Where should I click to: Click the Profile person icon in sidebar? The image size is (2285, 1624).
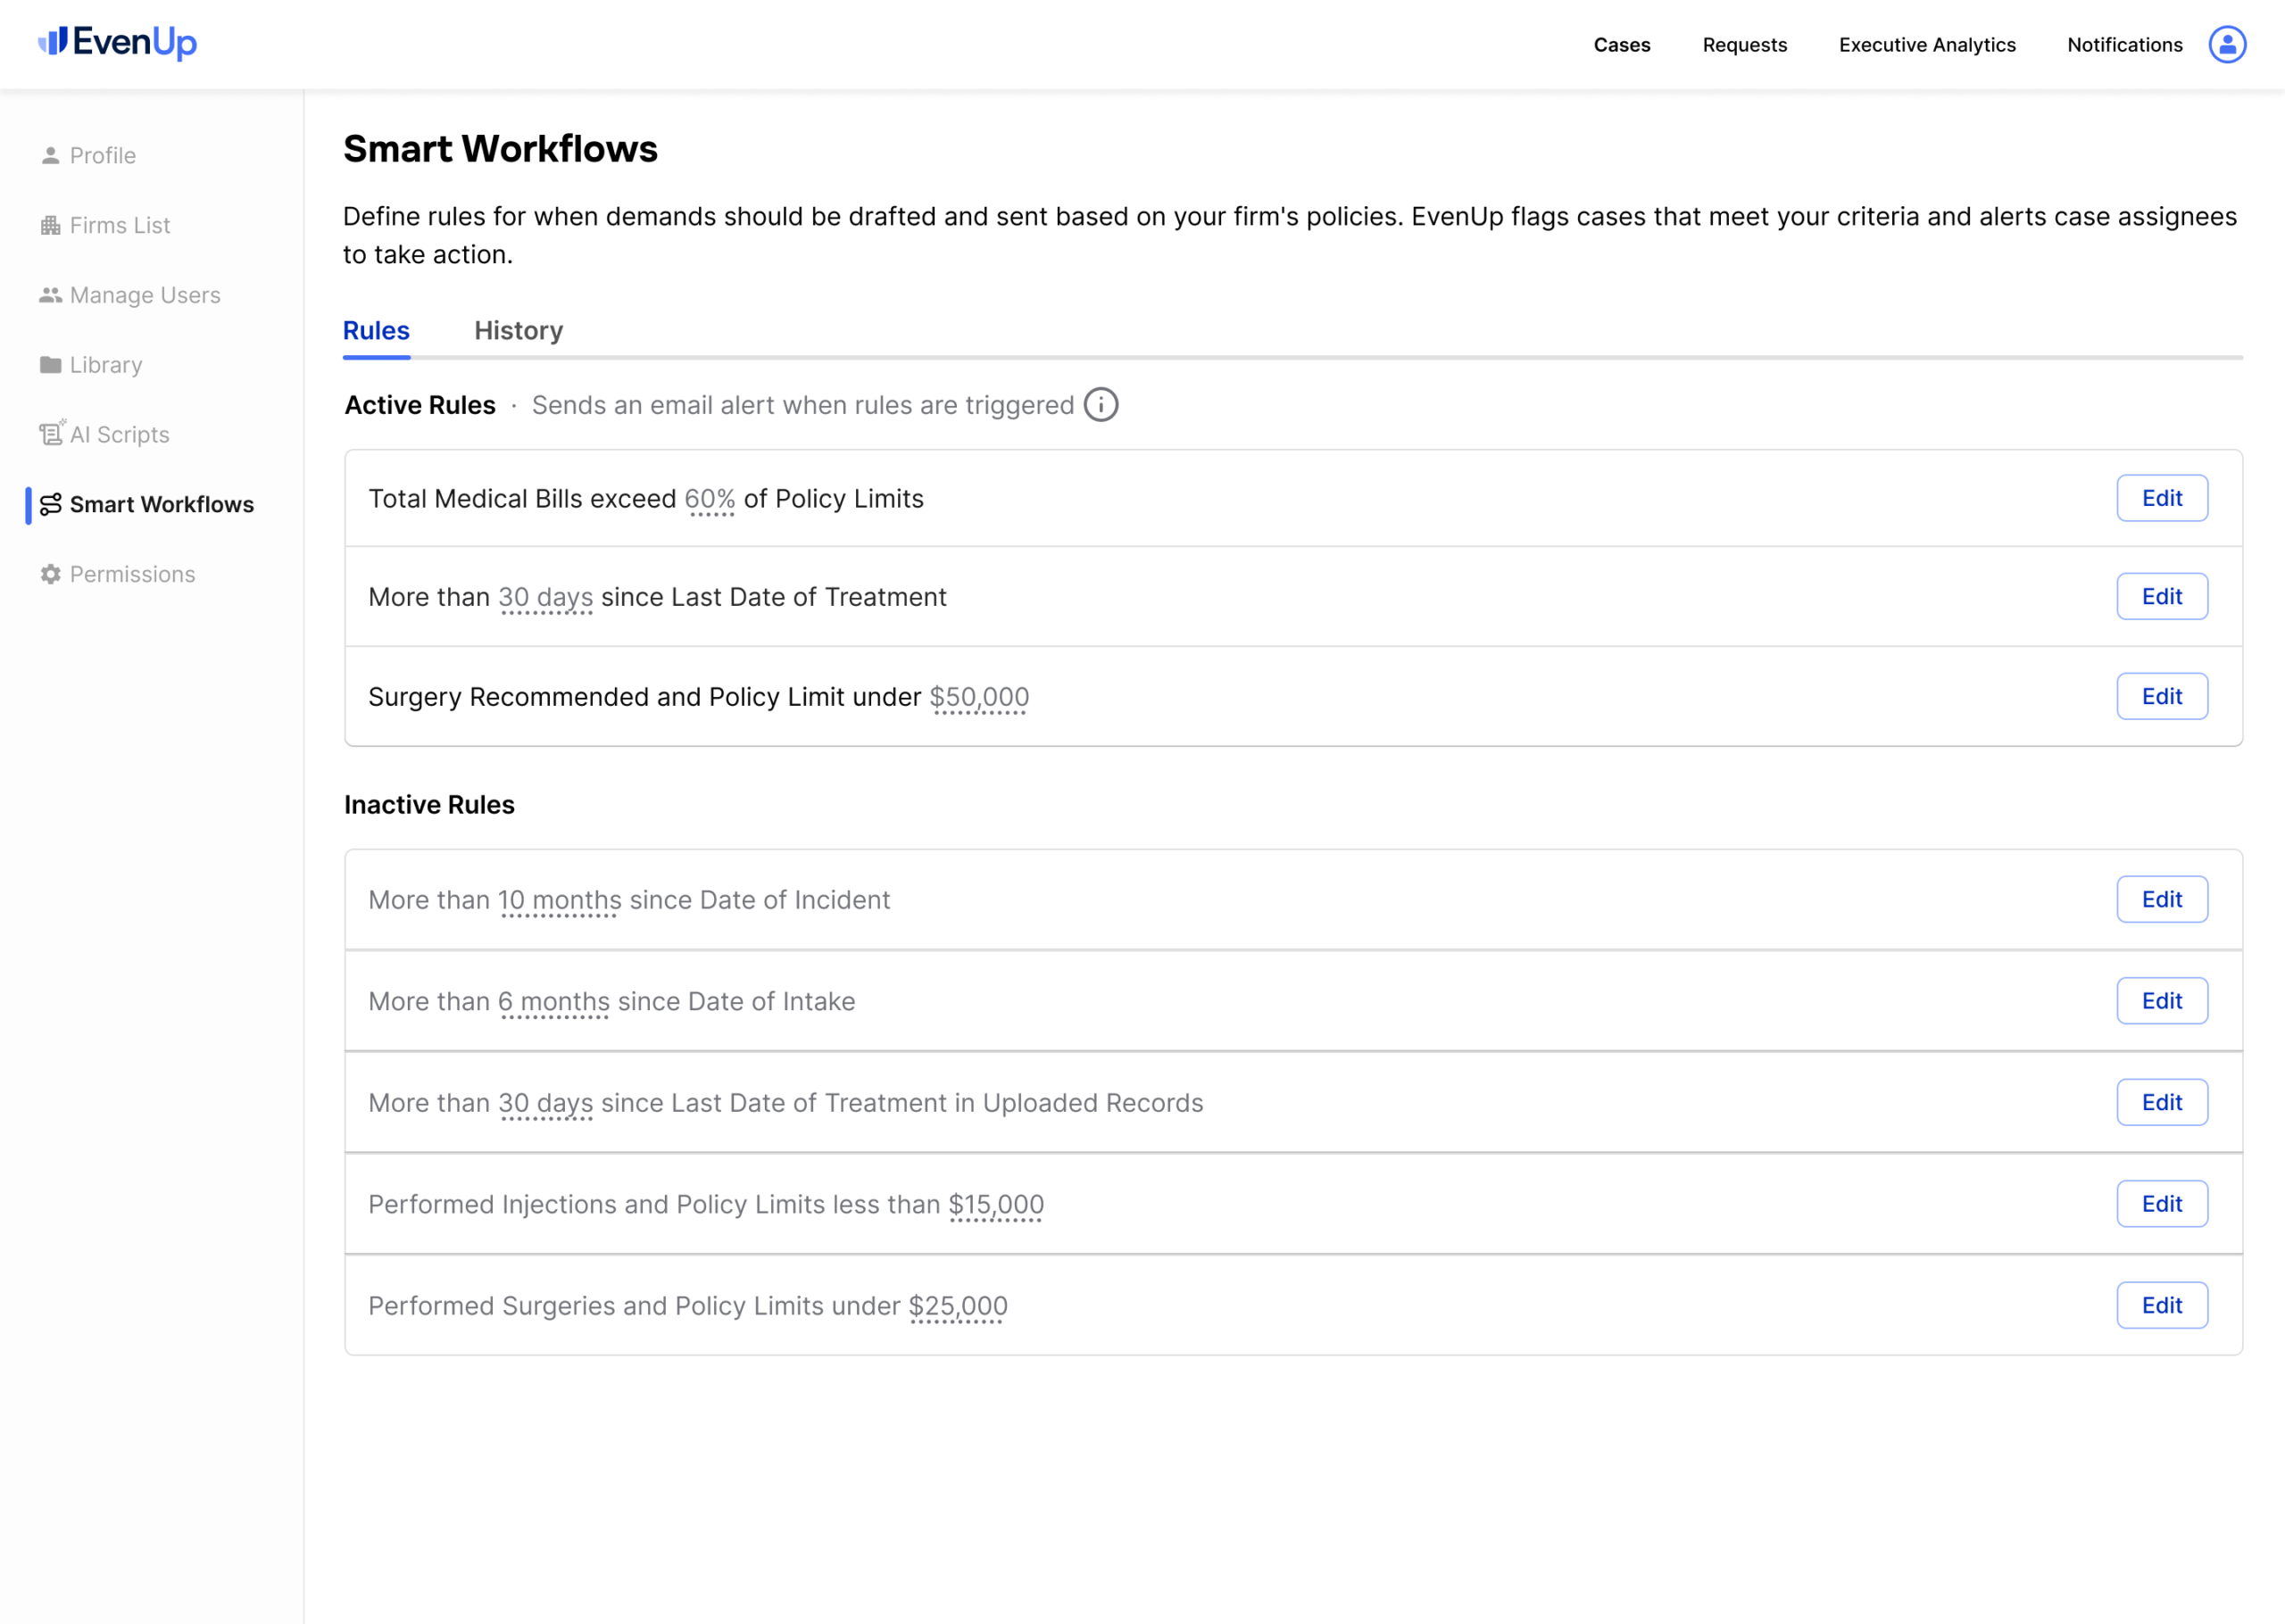click(50, 156)
